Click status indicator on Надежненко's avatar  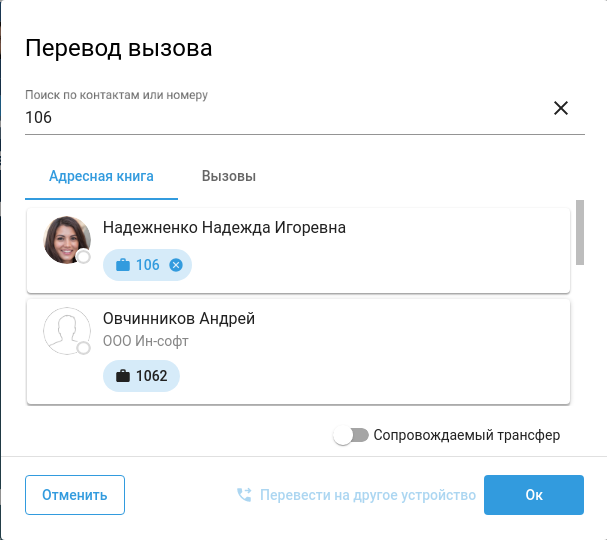click(x=84, y=257)
